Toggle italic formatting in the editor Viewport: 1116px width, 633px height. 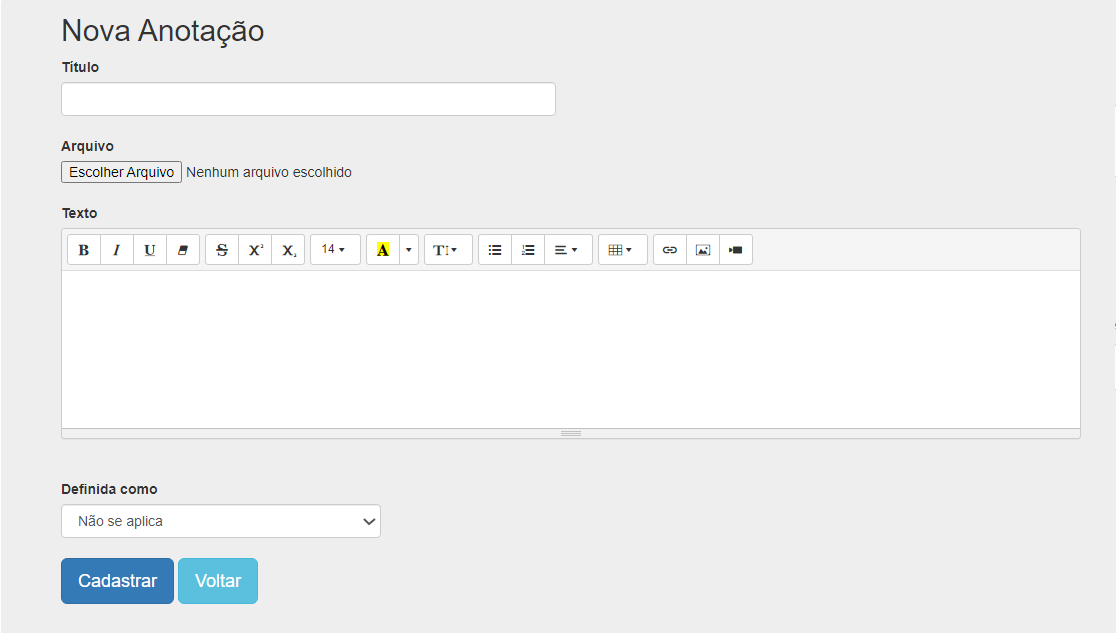pos(117,250)
